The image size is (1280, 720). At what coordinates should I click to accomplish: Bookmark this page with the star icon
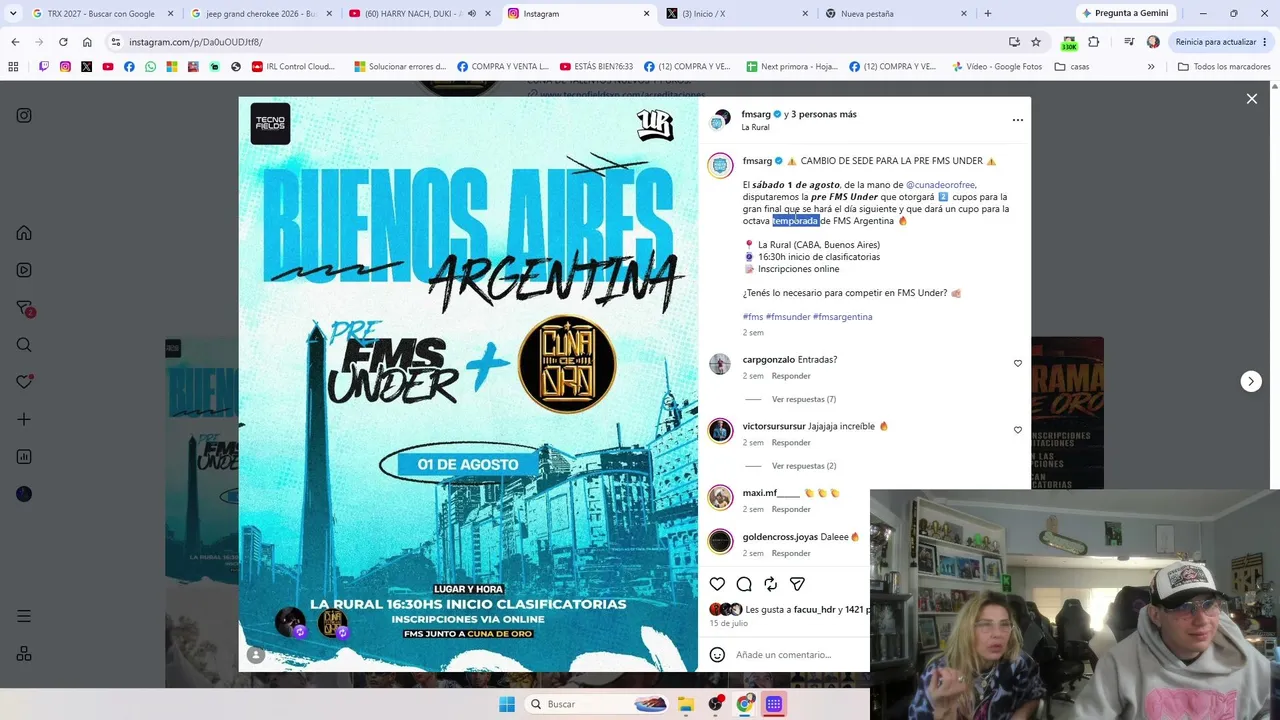coord(1036,42)
